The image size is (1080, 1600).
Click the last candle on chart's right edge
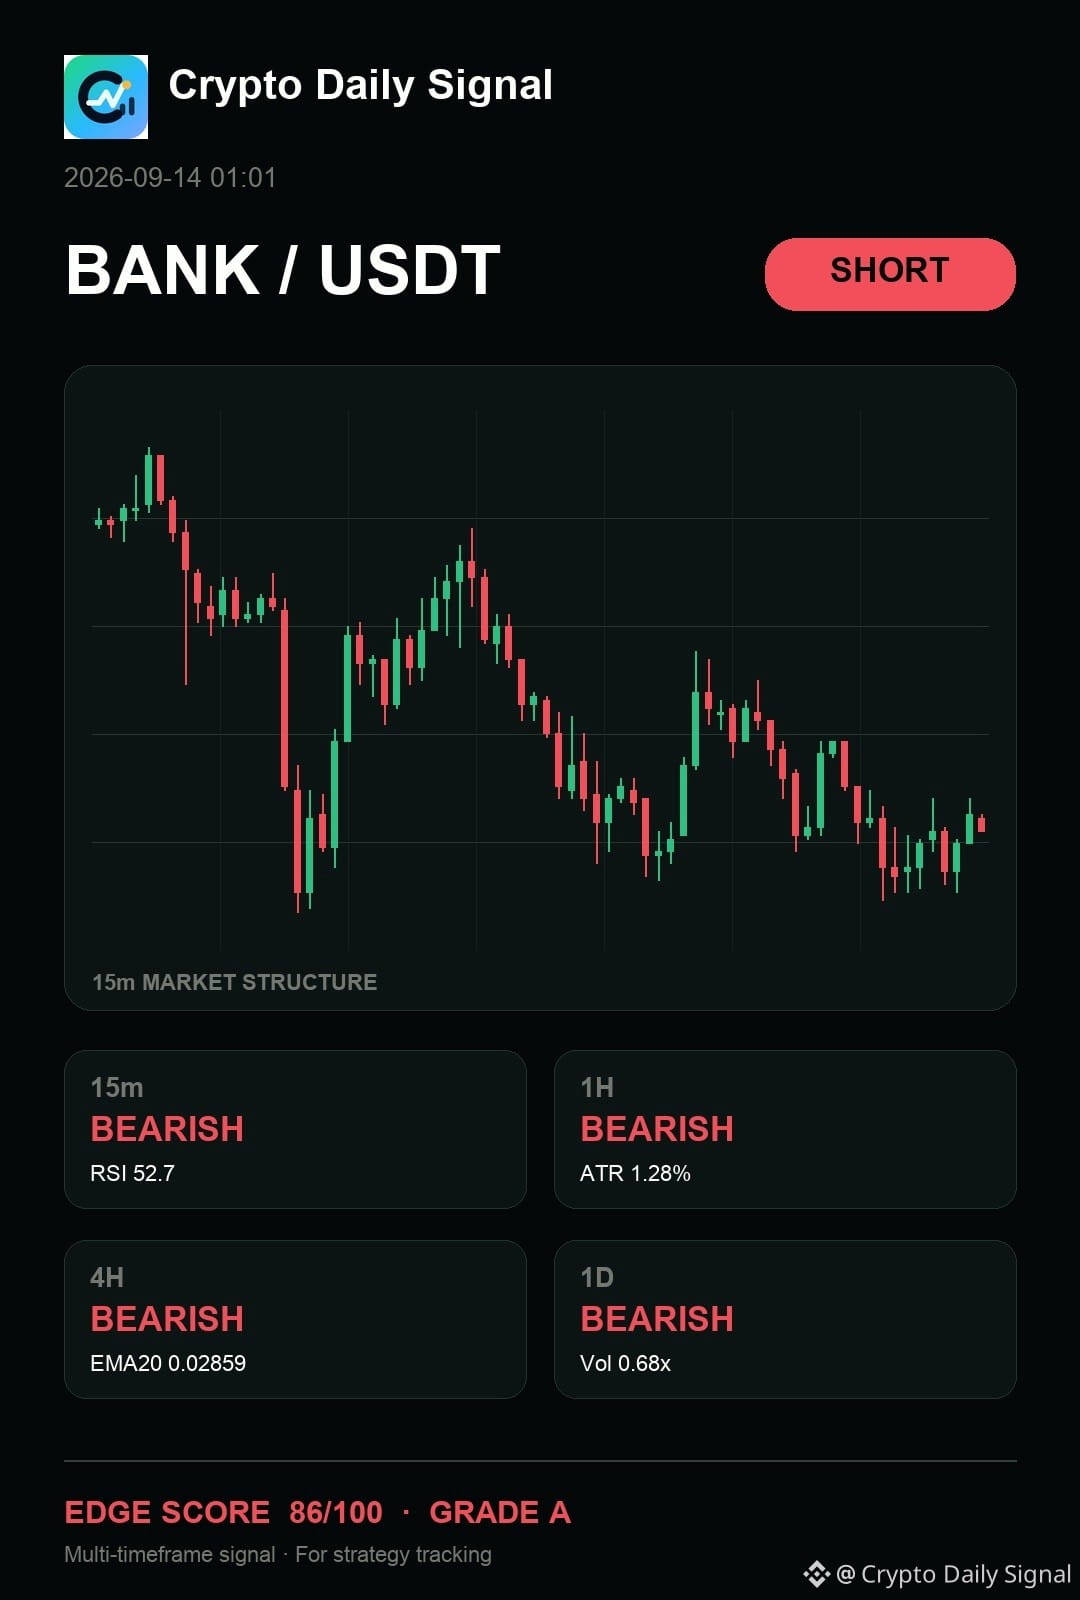982,824
